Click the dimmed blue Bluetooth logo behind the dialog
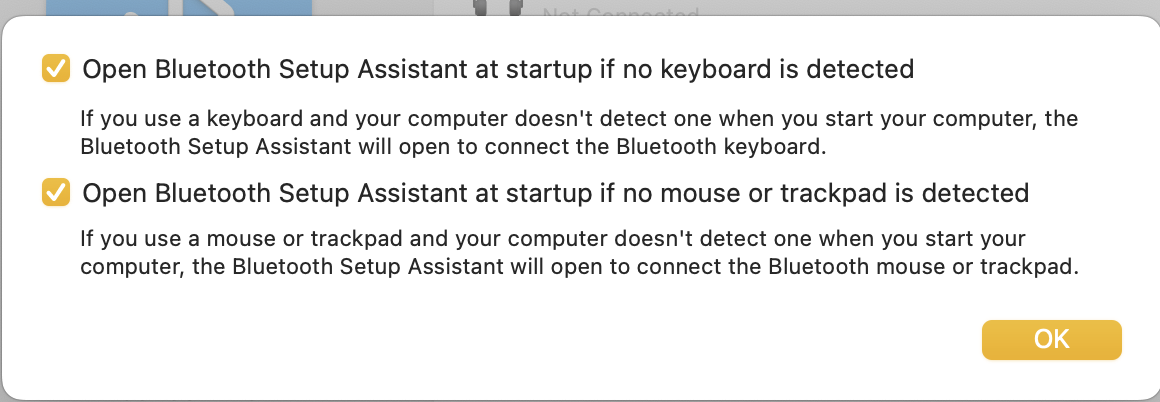Screen dimensions: 1160x402 (x=178, y=7)
